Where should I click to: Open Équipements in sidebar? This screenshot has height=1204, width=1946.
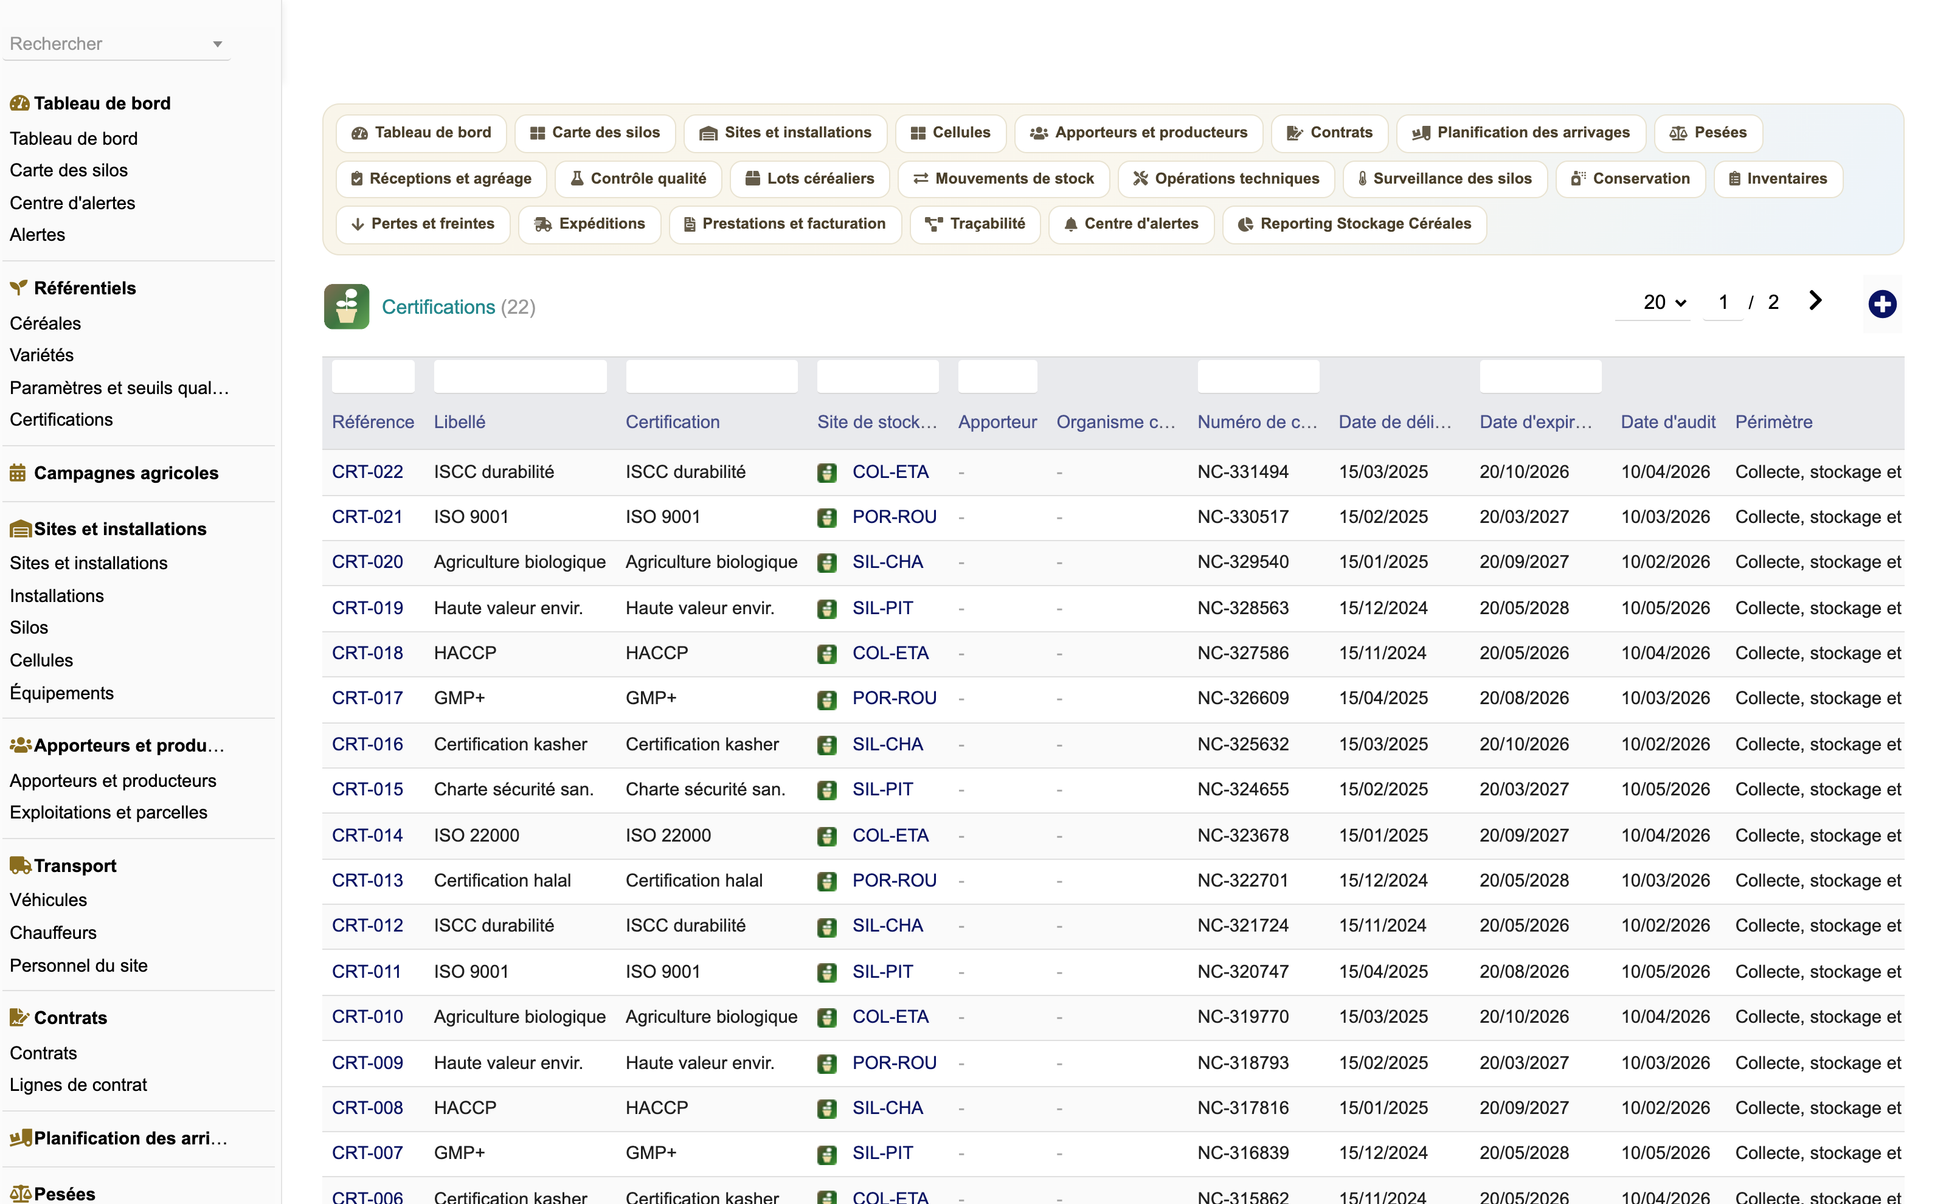tap(61, 693)
